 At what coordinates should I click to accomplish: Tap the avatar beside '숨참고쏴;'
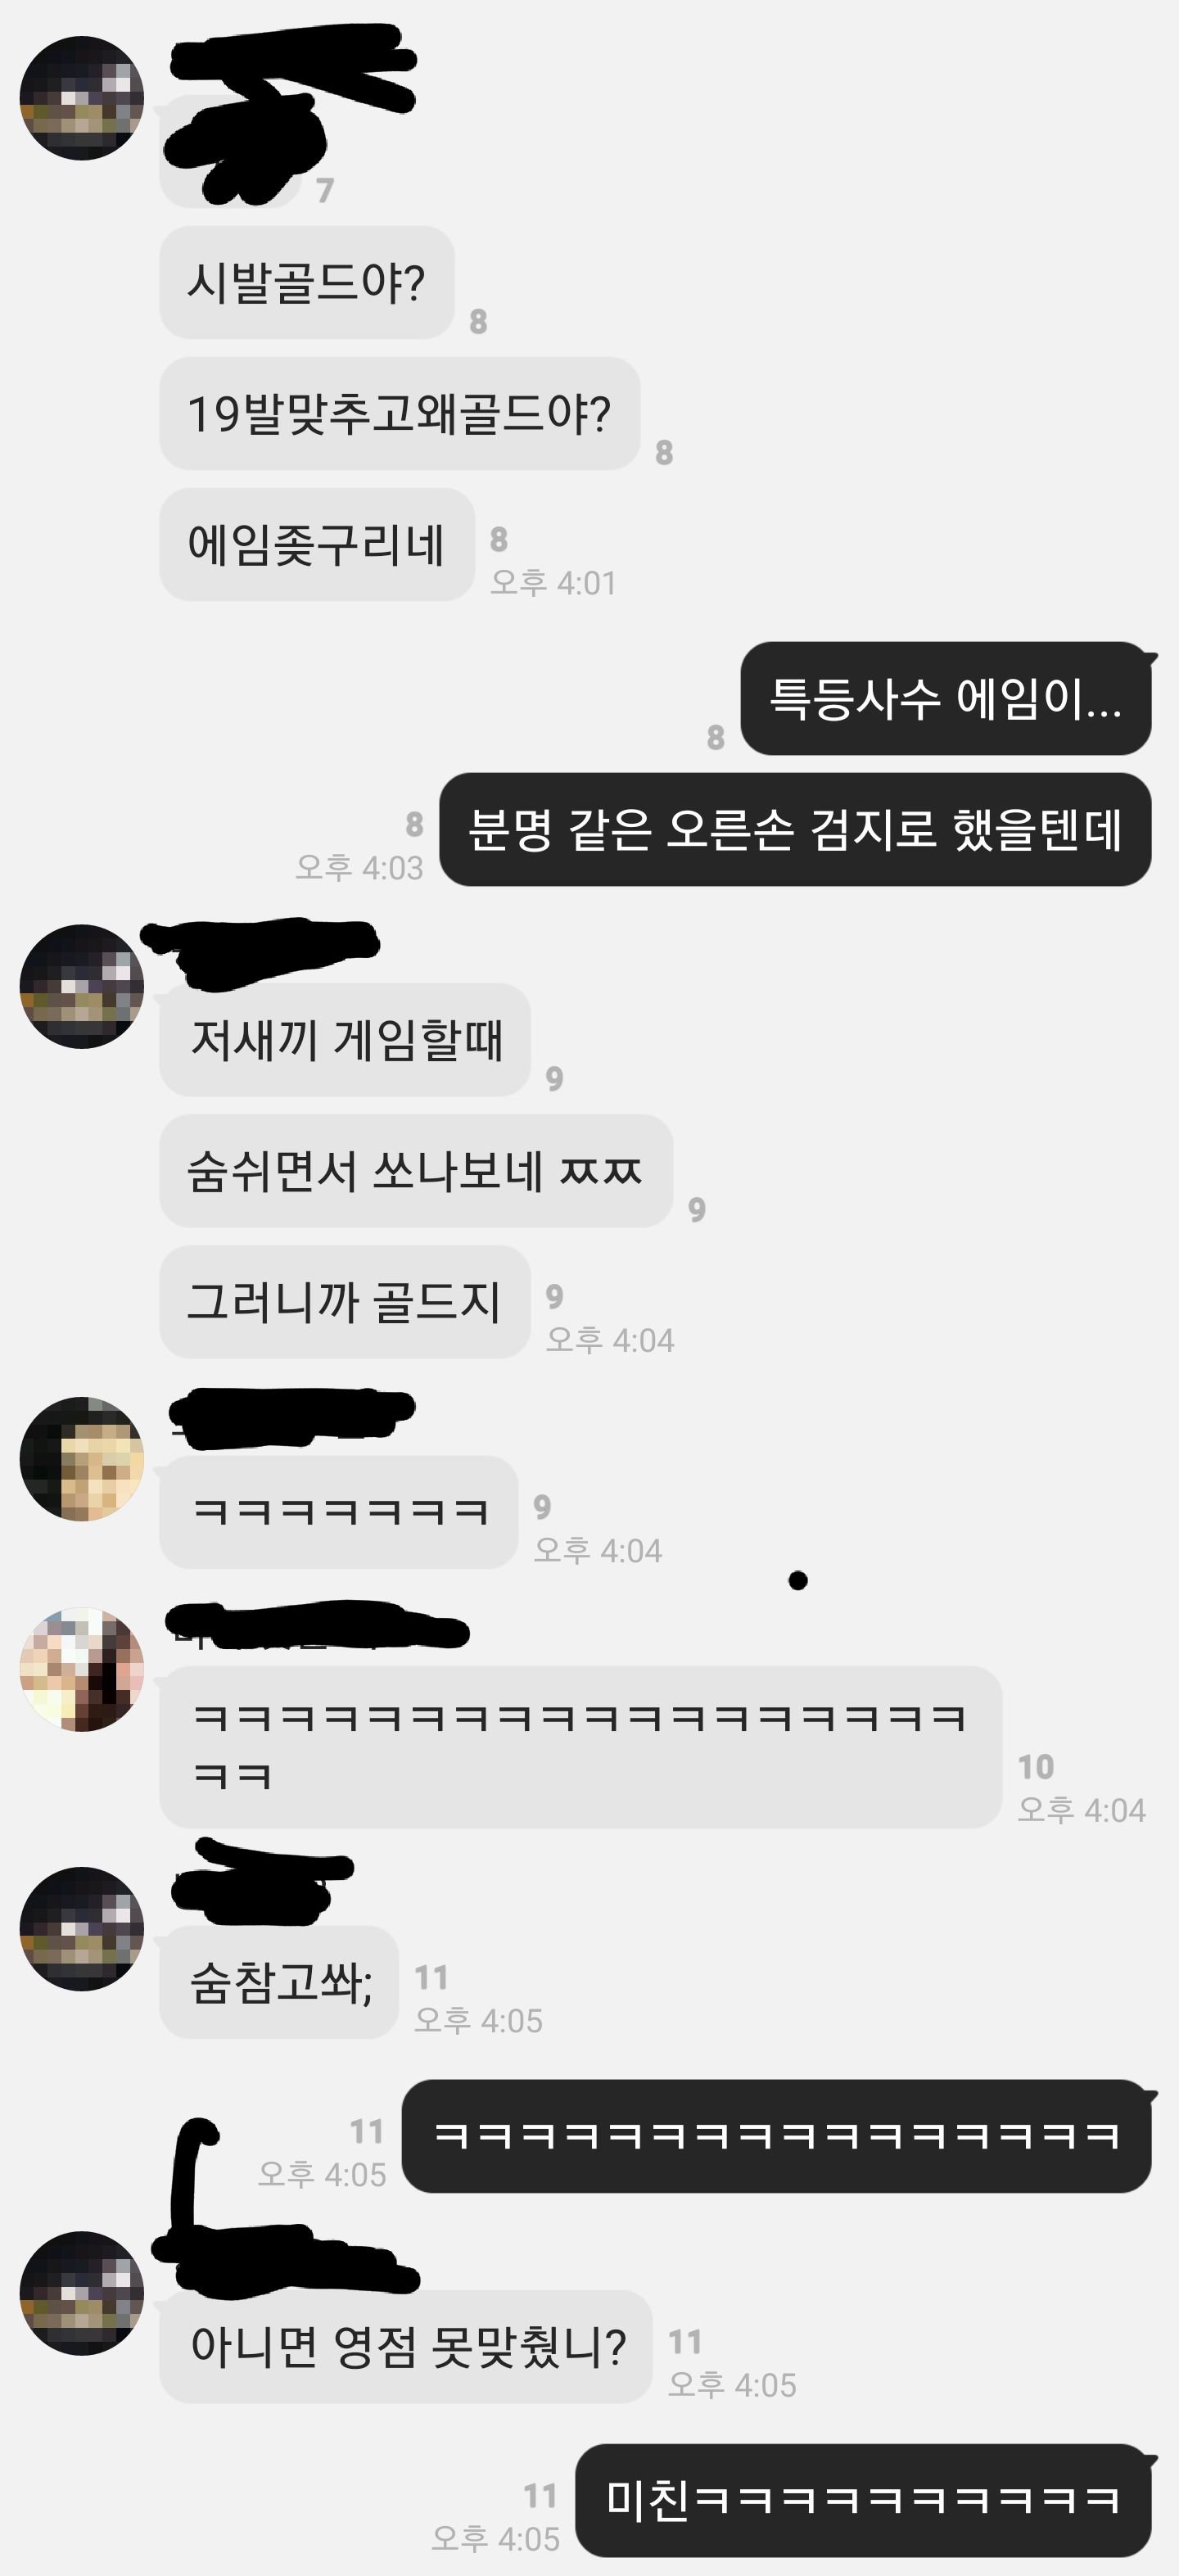[x=82, y=1929]
